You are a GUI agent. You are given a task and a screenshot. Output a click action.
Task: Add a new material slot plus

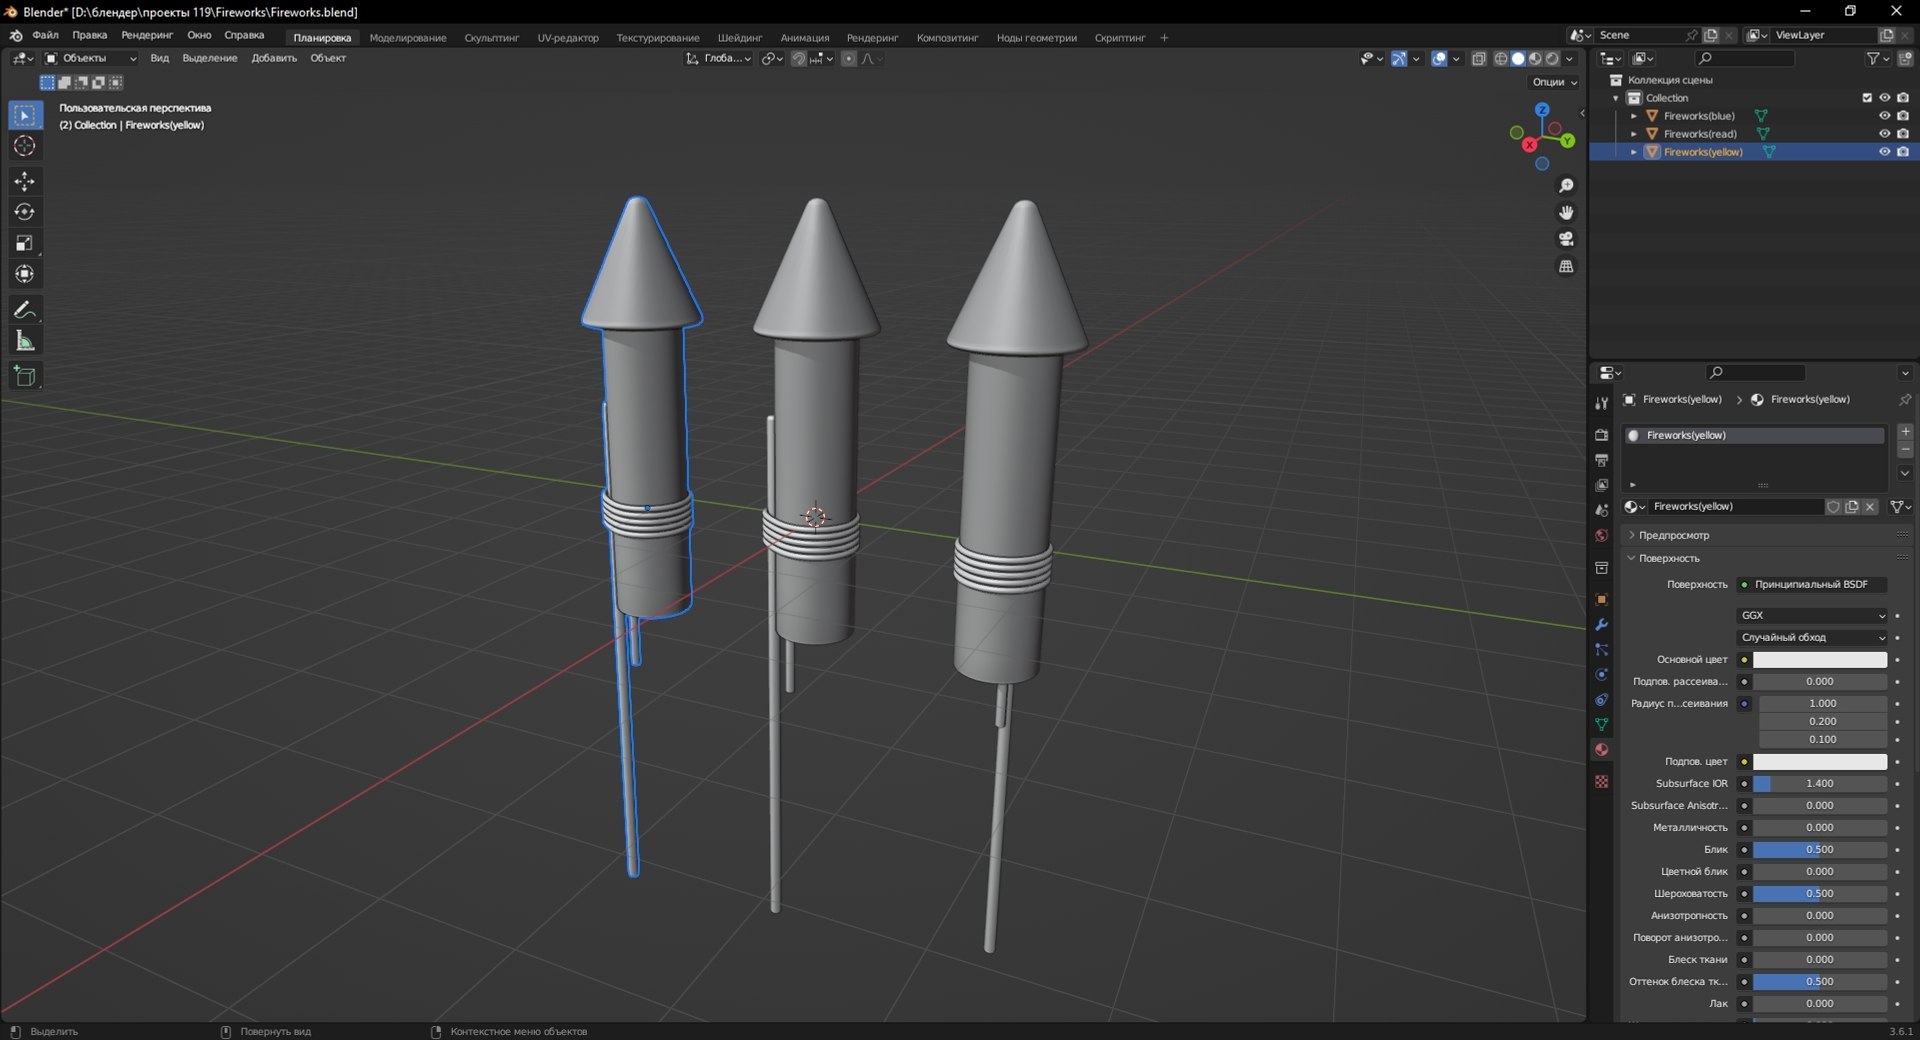click(x=1905, y=431)
